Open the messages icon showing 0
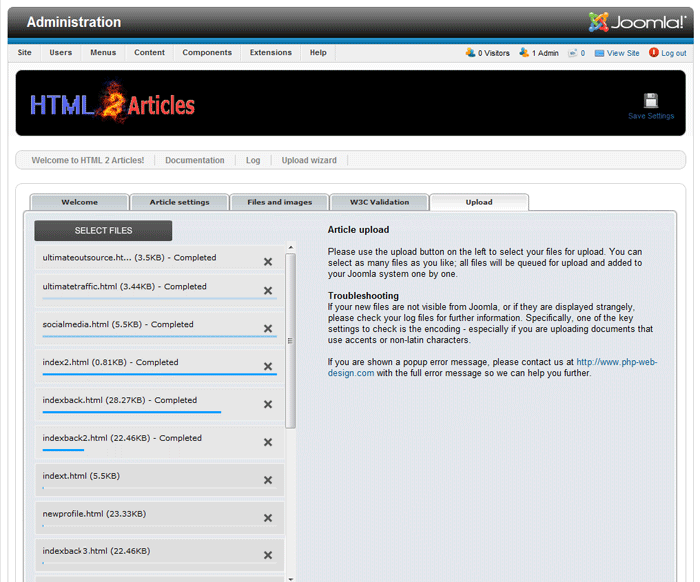 click(x=572, y=53)
